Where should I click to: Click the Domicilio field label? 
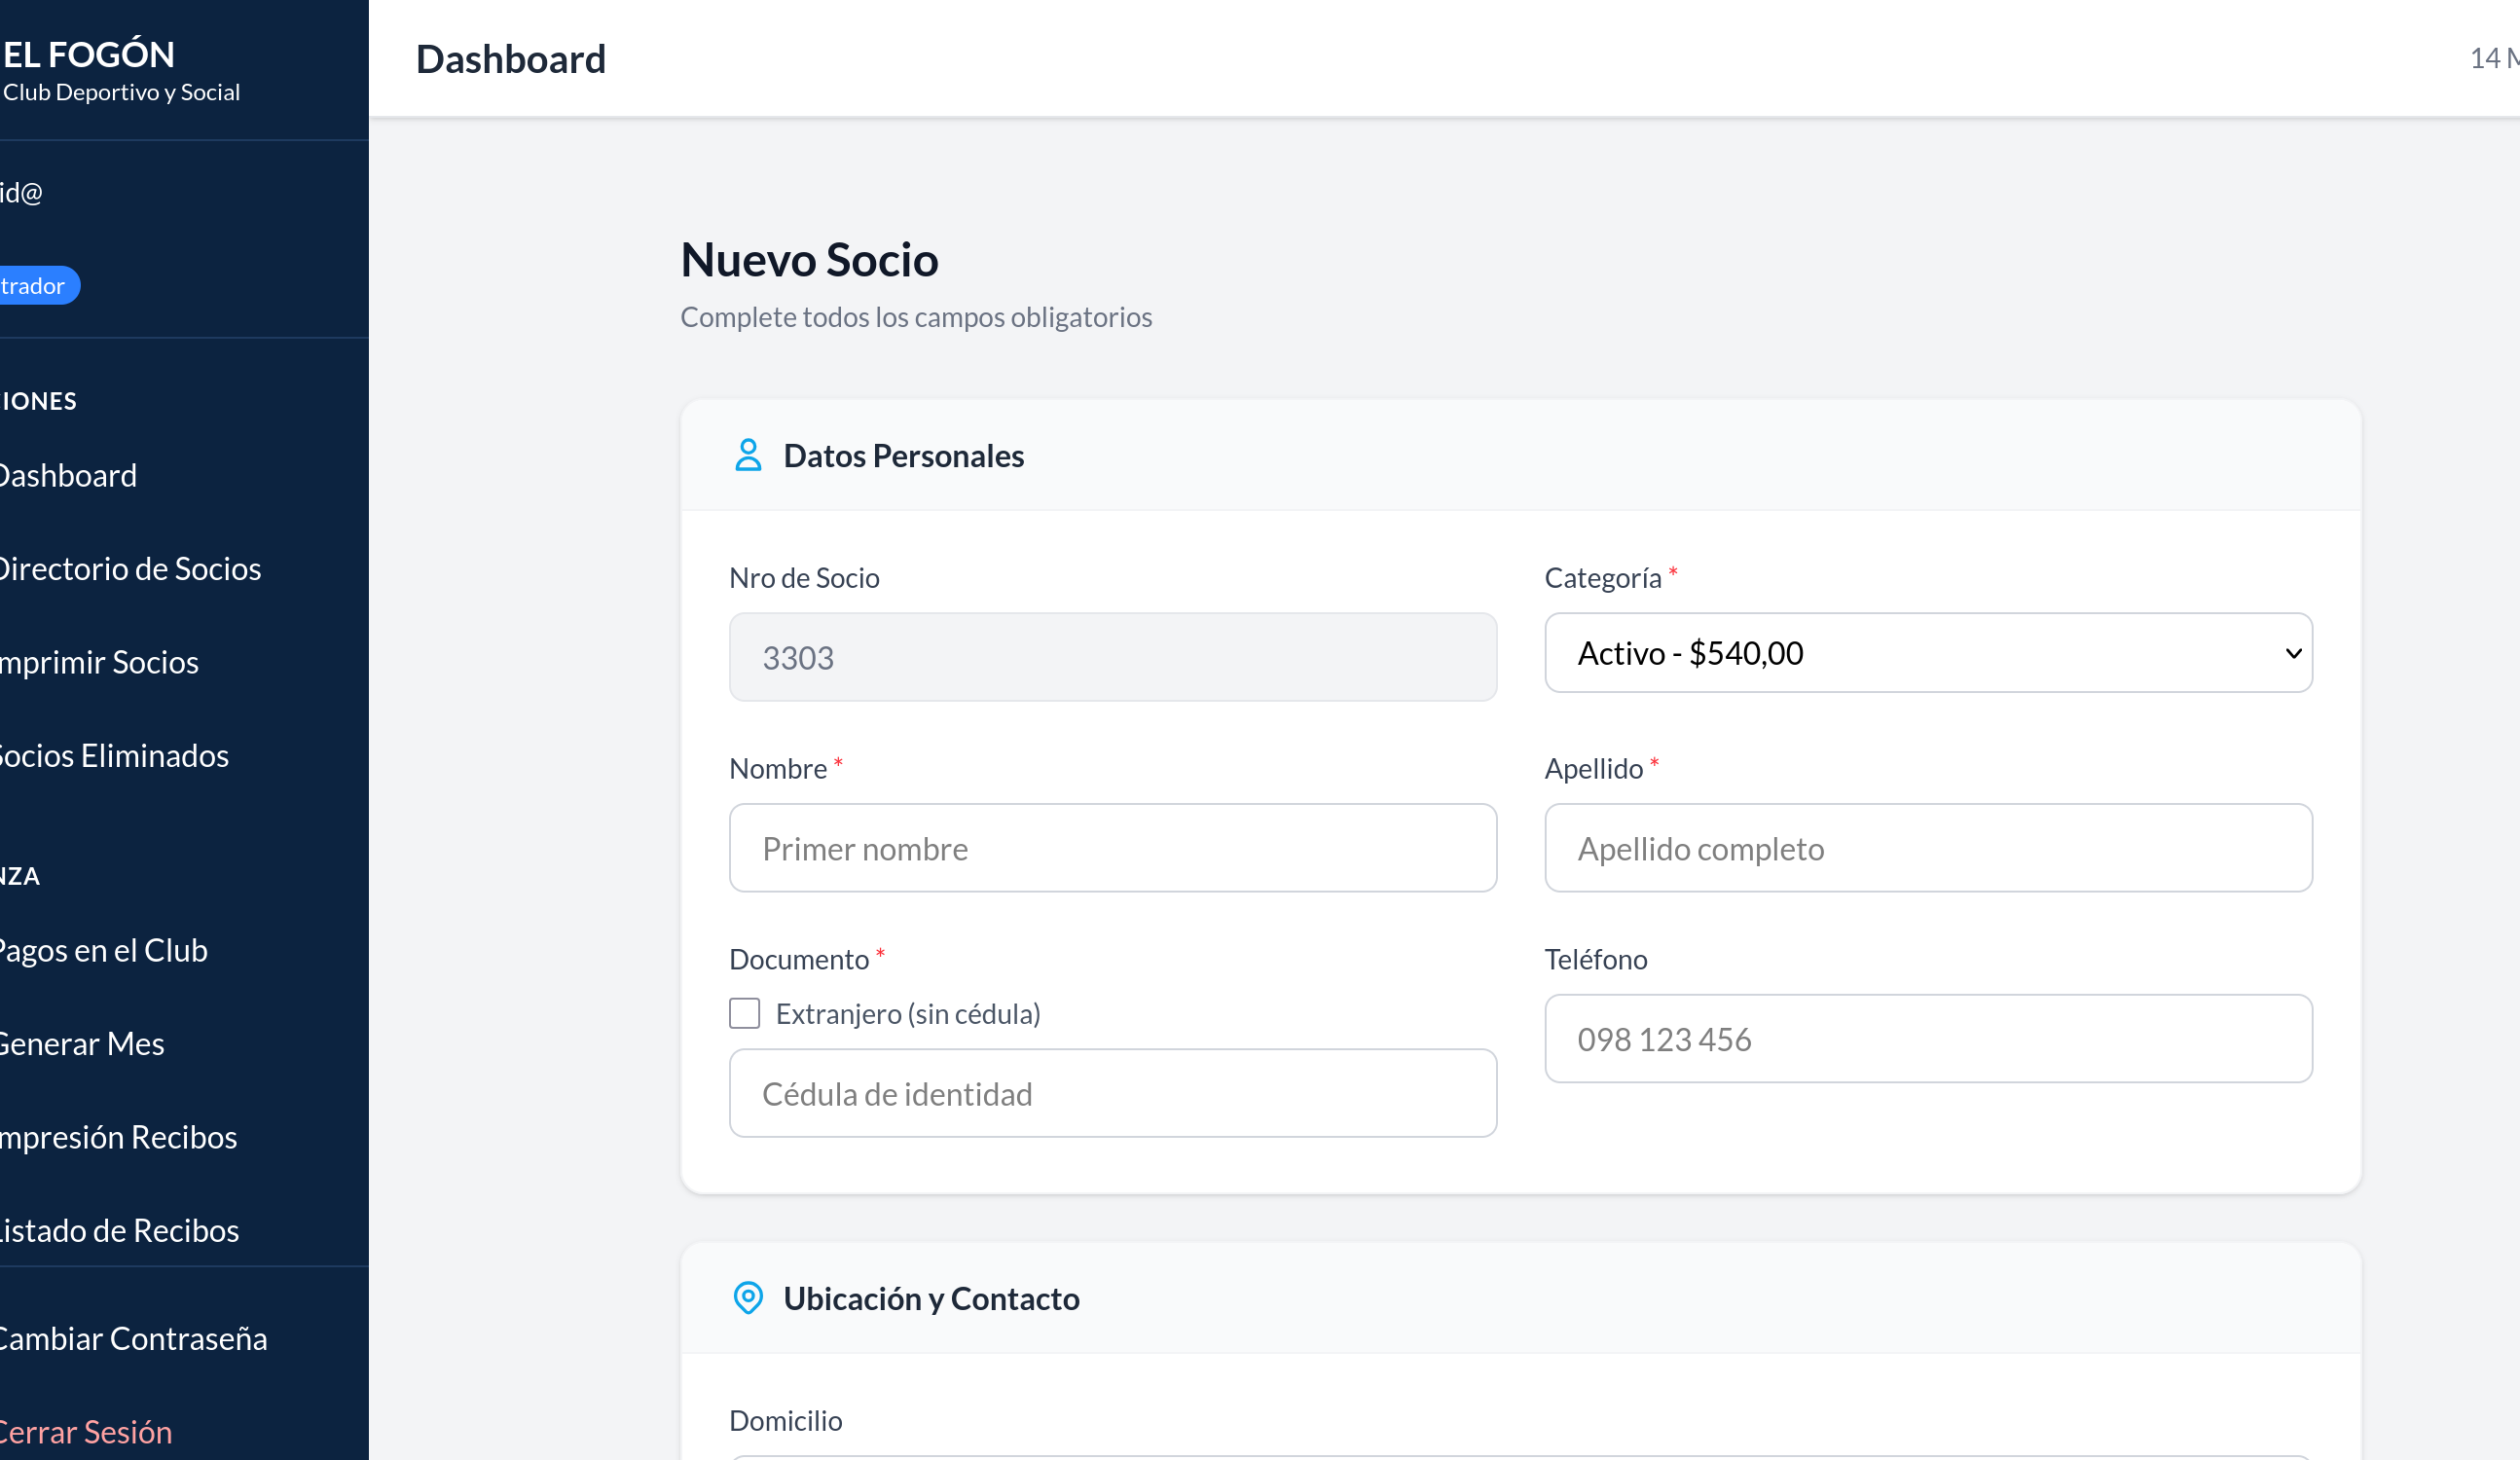coord(786,1420)
